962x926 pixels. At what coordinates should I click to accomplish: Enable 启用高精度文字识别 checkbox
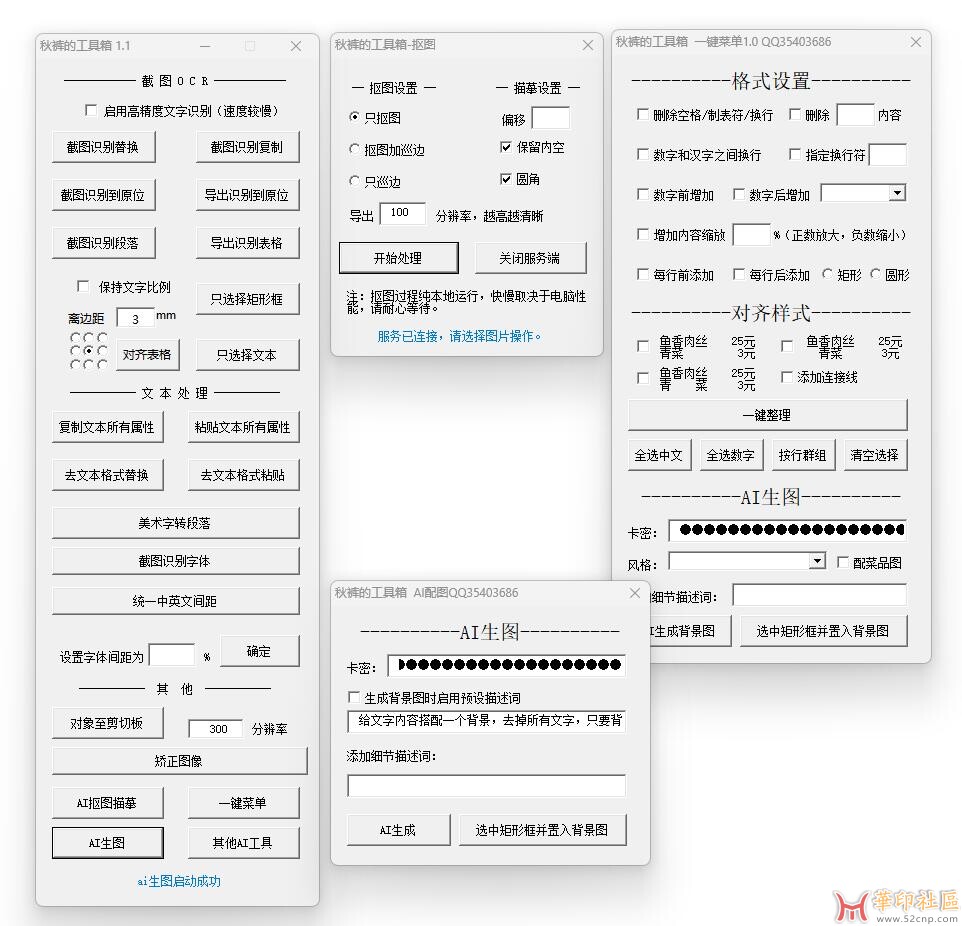(92, 111)
